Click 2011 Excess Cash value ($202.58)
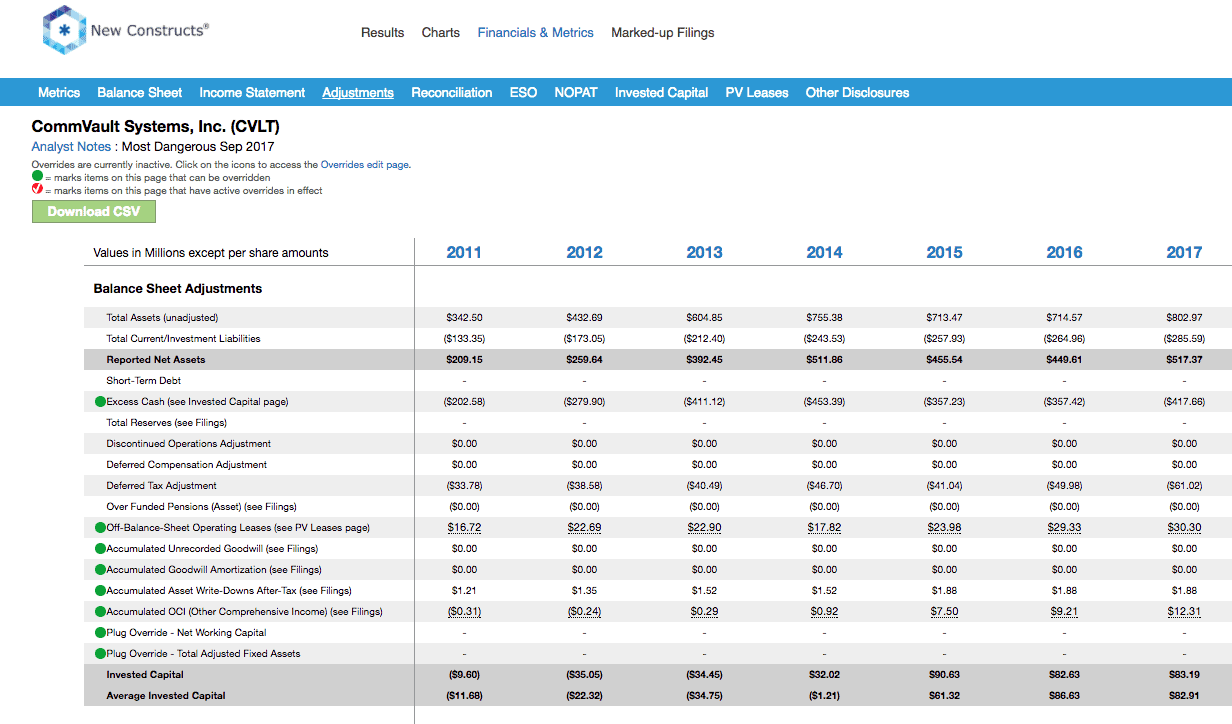Screen dimensions: 1232x724 (x=465, y=402)
